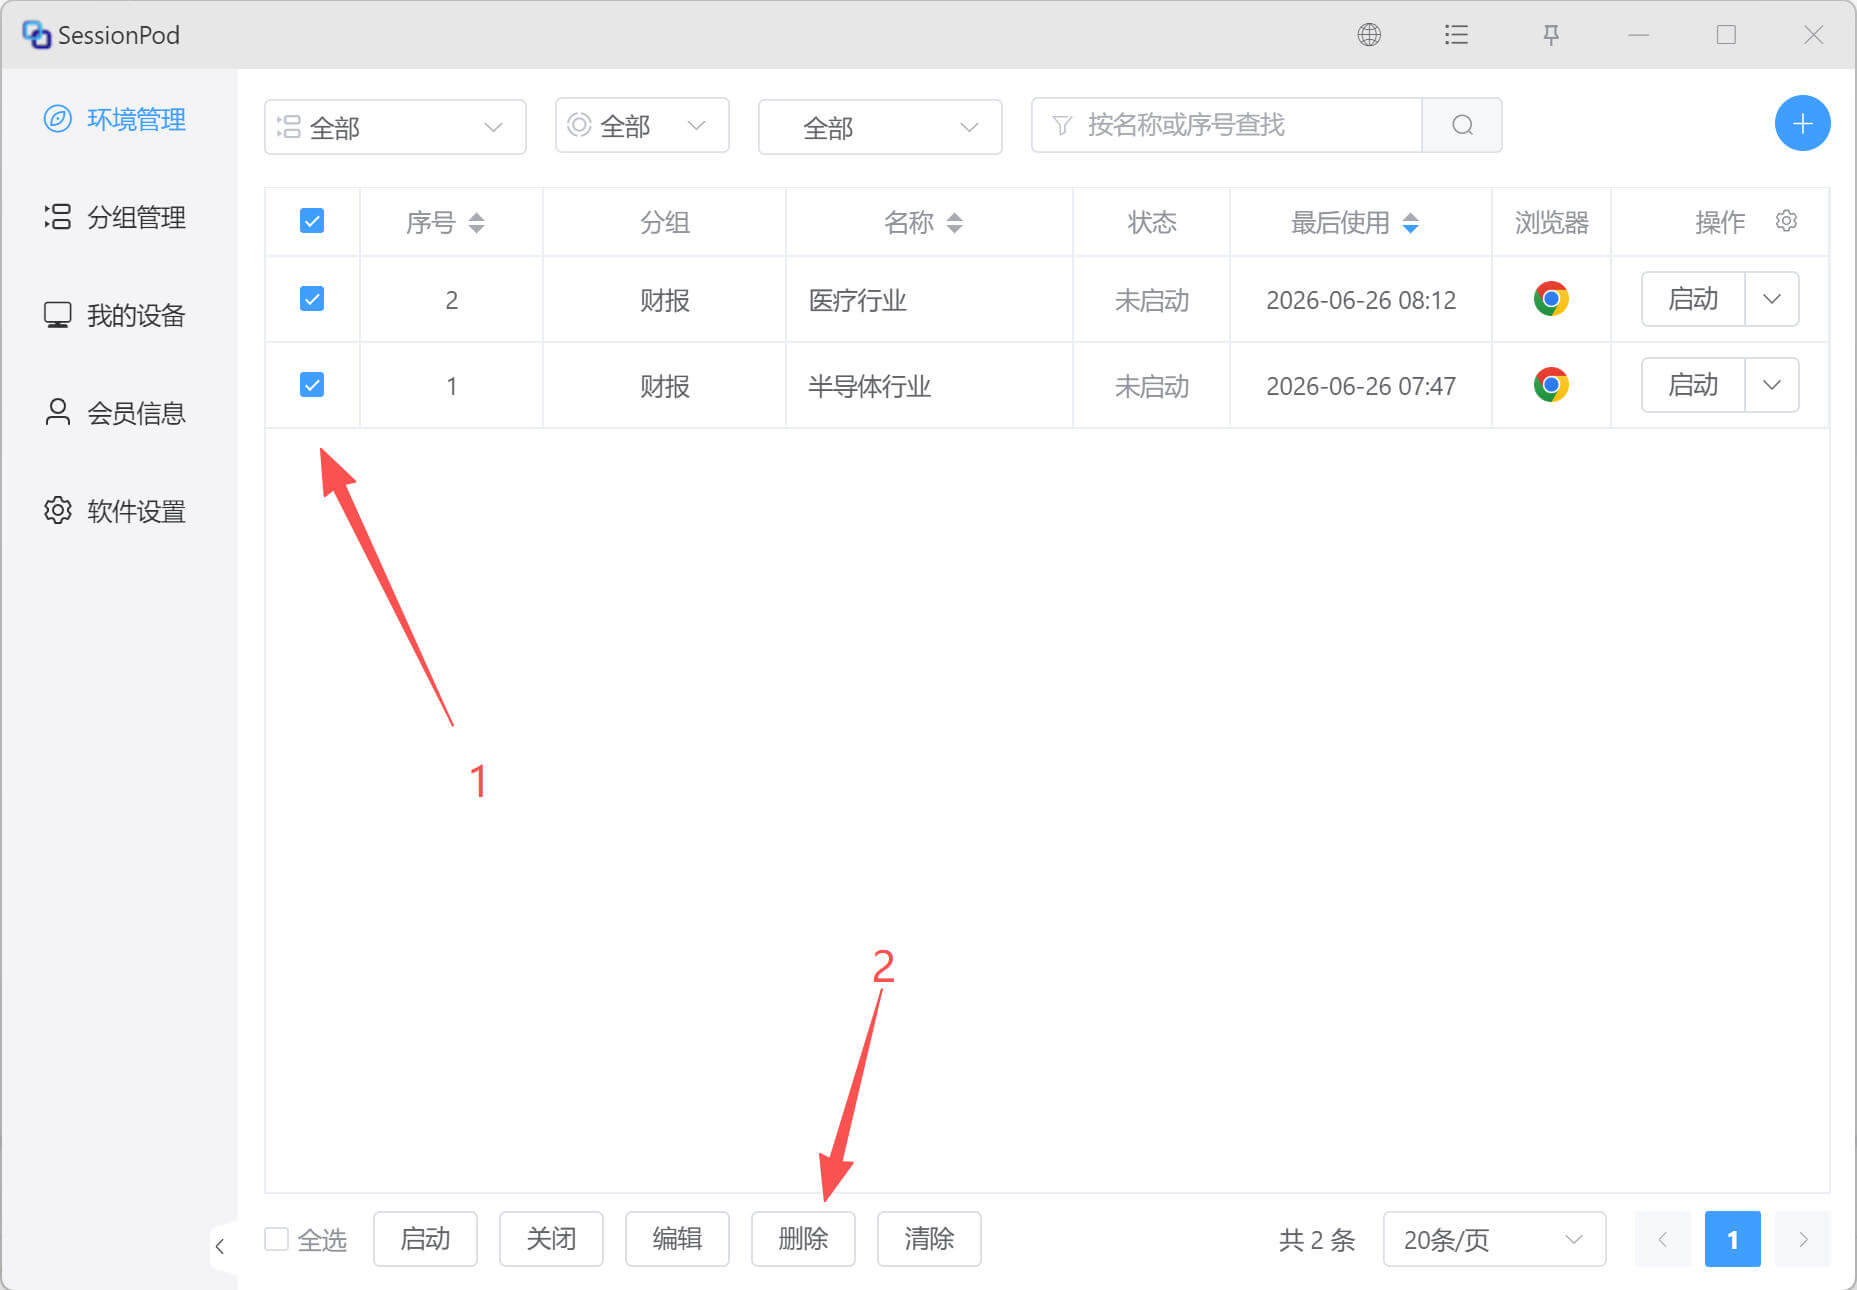Click the globe language icon in title bar

pyautogui.click(x=1369, y=35)
